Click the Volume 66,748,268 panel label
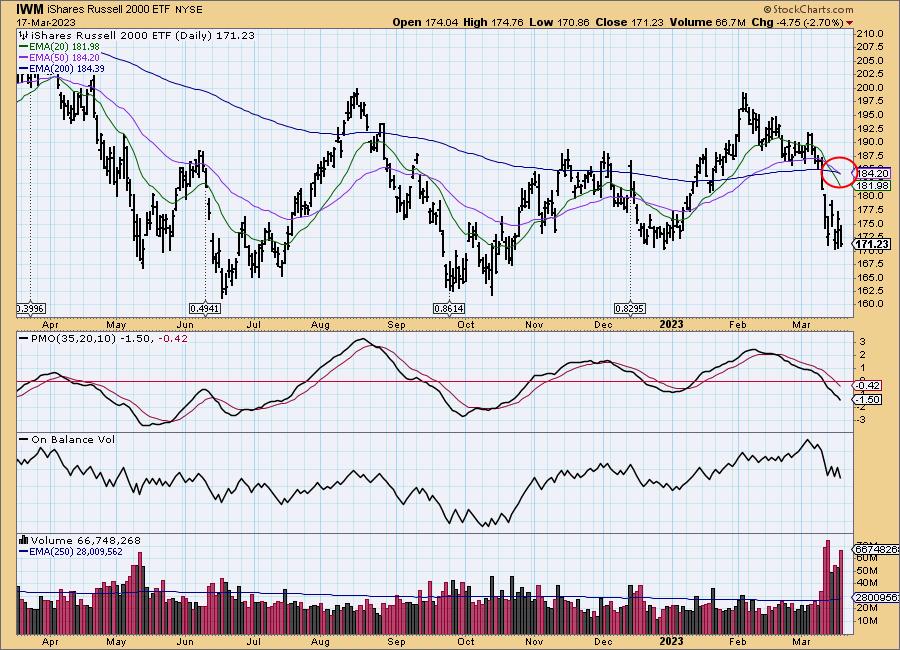Viewport: 900px width, 650px height. click(x=86, y=540)
